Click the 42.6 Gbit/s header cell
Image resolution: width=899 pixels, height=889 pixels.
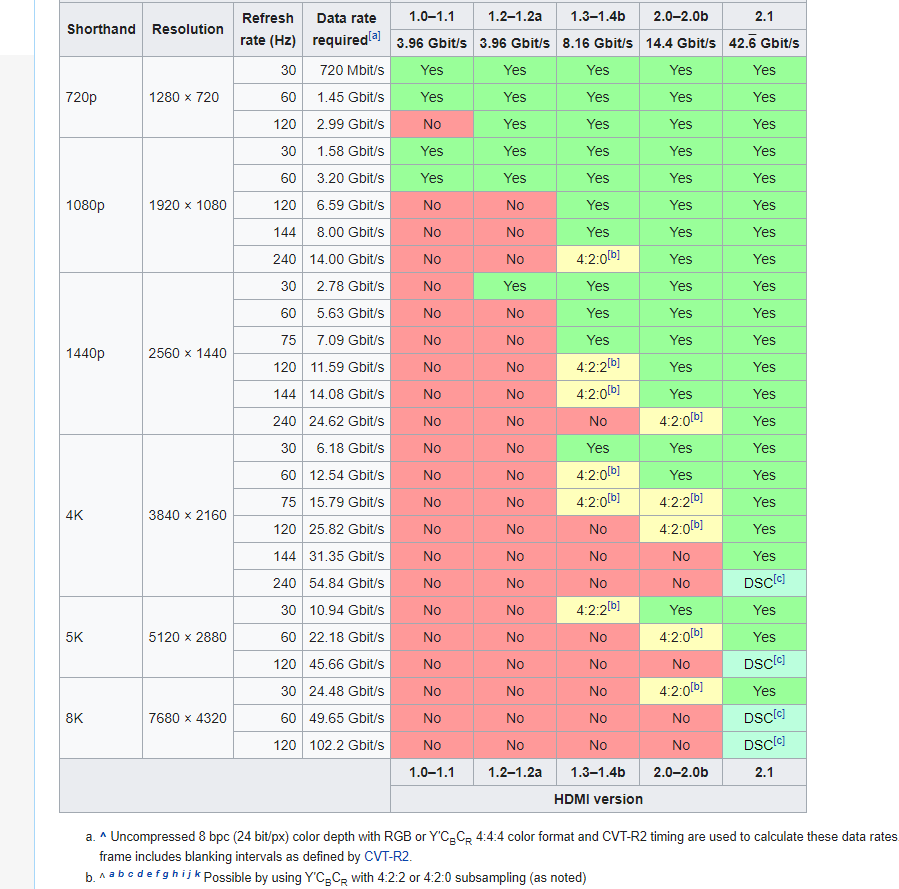pyautogui.click(x=764, y=43)
